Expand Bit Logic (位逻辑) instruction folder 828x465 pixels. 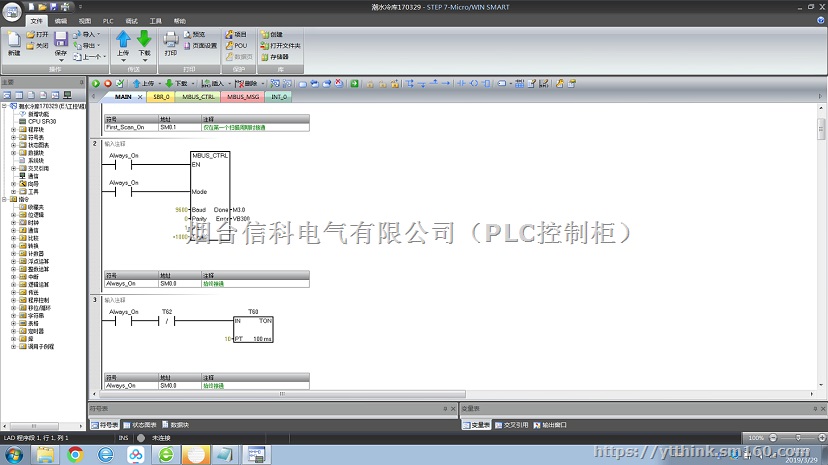pos(13,215)
